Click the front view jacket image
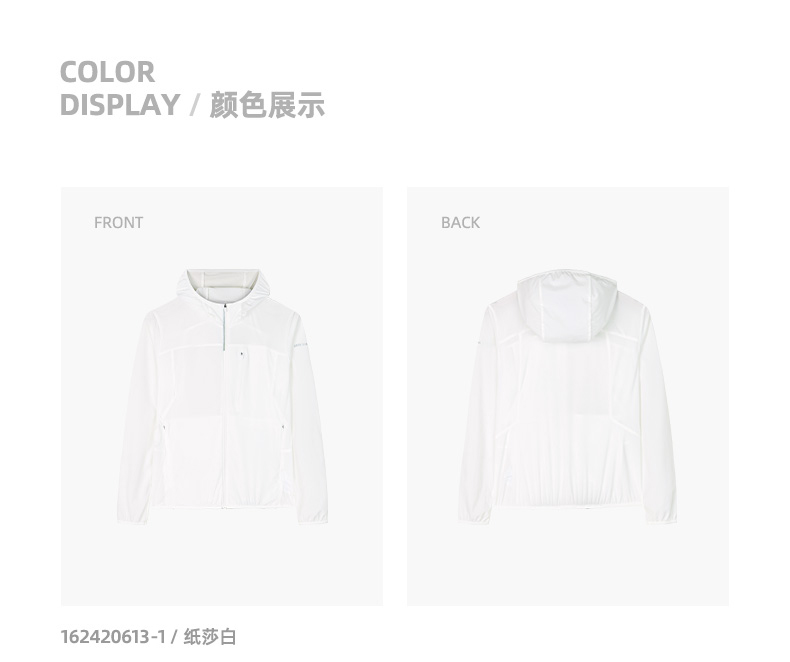Screen dimensions: 790x662 (x=222, y=396)
